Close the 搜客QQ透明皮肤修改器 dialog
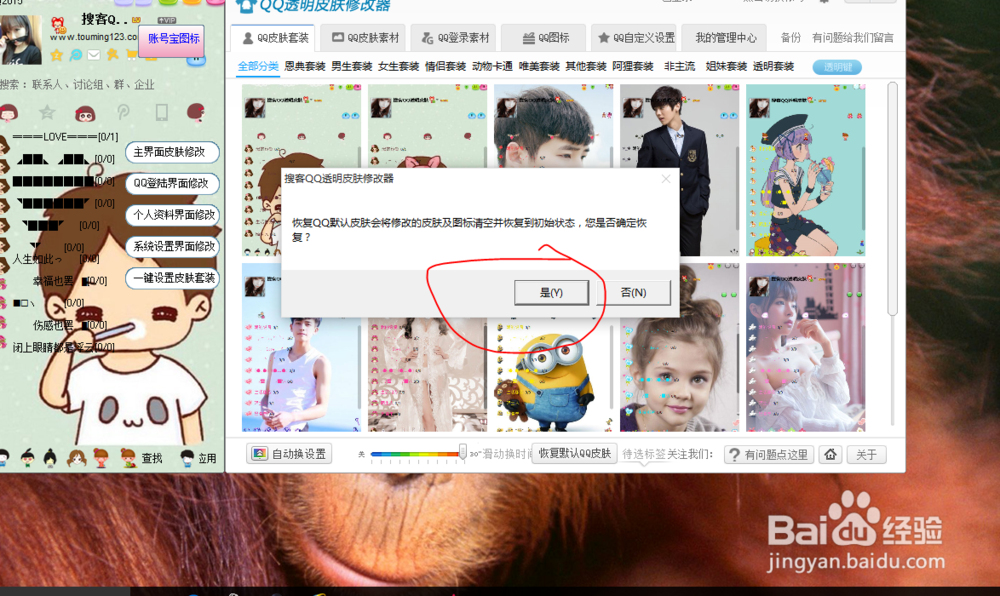 pos(666,179)
